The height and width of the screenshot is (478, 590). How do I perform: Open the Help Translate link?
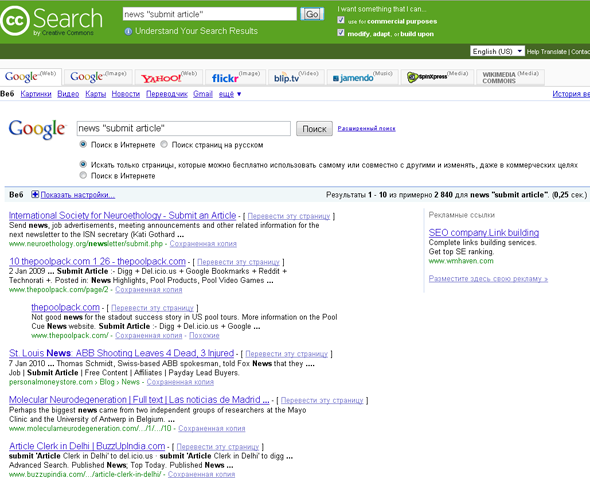(547, 52)
